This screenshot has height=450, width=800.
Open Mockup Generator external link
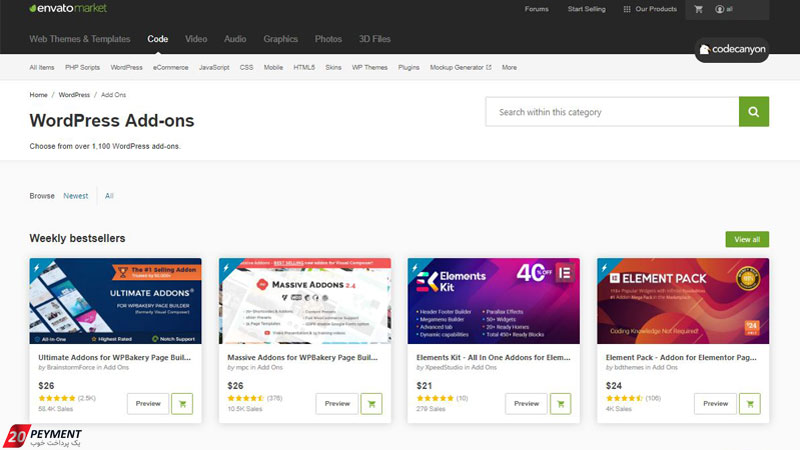click(x=460, y=67)
